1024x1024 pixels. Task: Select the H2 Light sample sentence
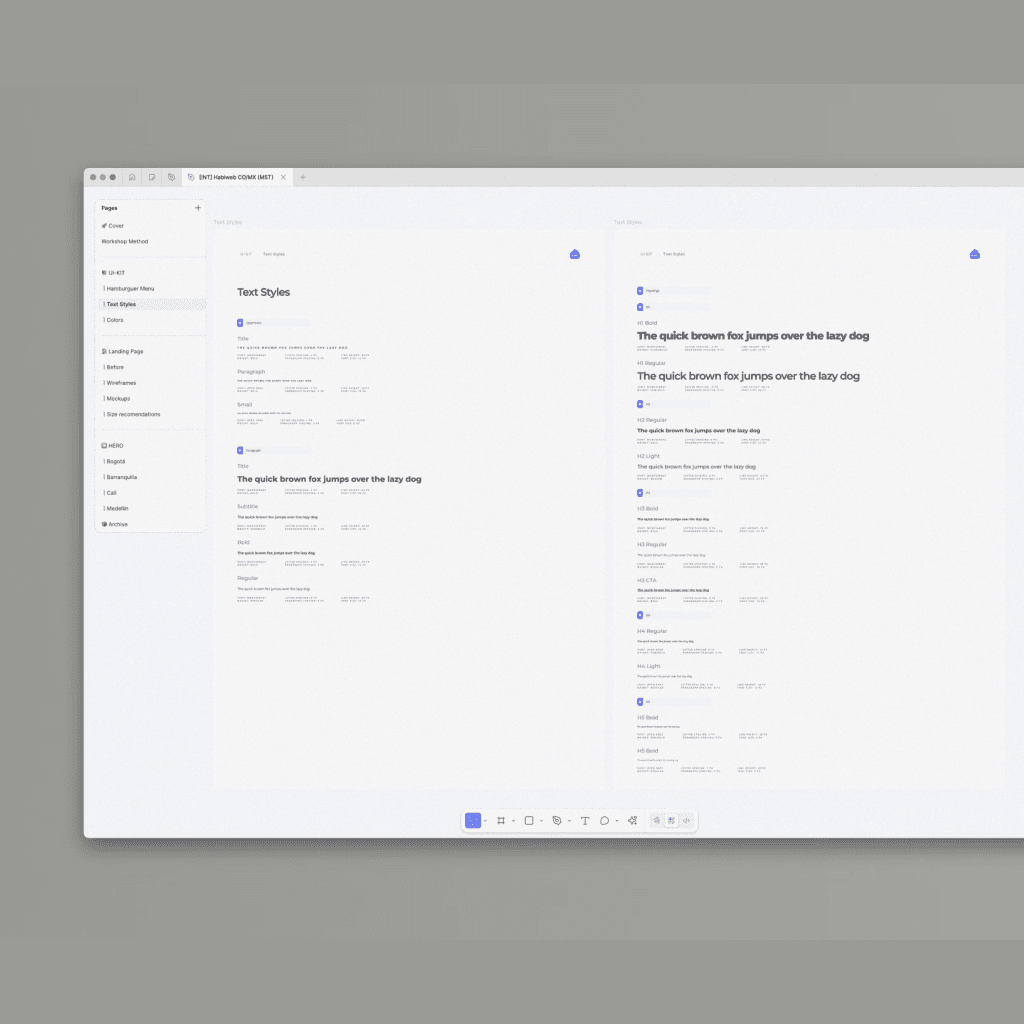696,466
